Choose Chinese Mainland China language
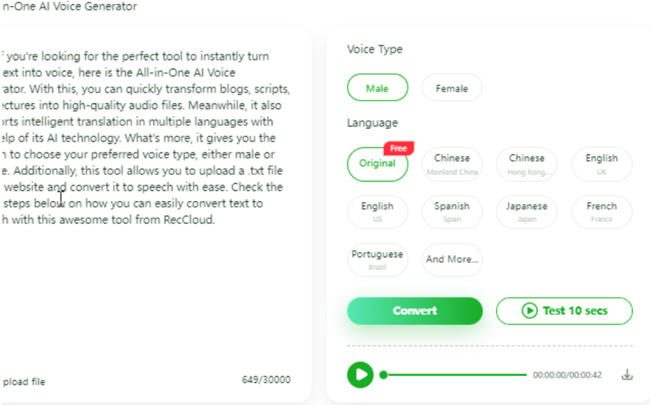Viewport: 650px width, 405px height. [452, 164]
